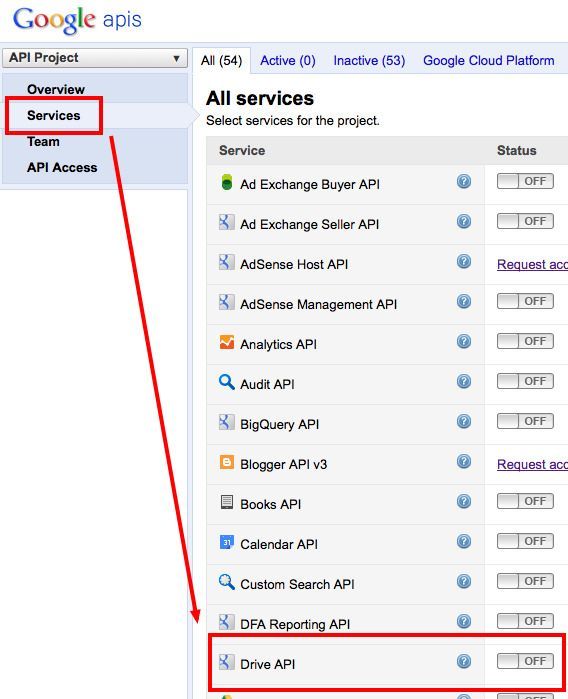Click the AdSense Management API icon
The width and height of the screenshot is (568, 699).
click(226, 302)
